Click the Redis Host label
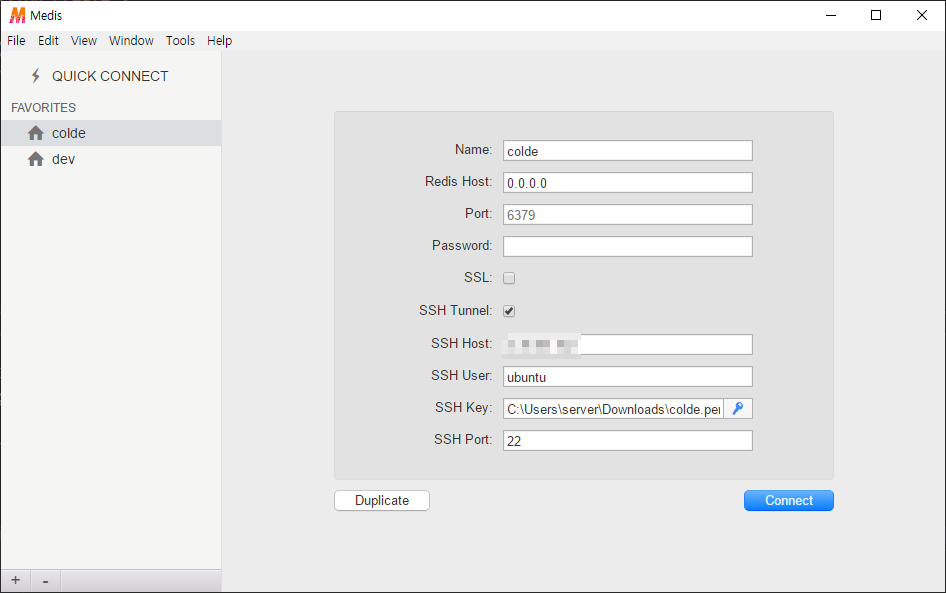The height and width of the screenshot is (593, 946). click(x=459, y=182)
